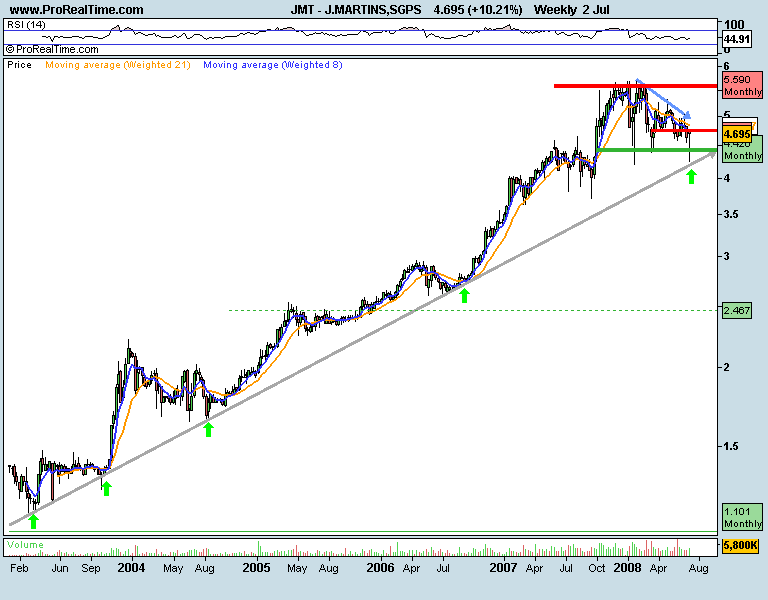Click the yellow 4.695 current price tag
Image resolution: width=768 pixels, height=600 pixels.
click(x=737, y=134)
